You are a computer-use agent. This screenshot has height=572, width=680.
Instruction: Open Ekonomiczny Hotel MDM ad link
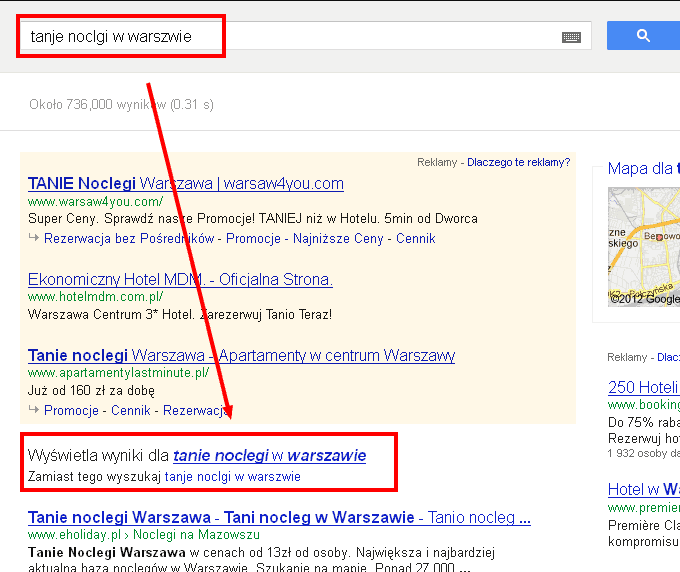click(180, 279)
